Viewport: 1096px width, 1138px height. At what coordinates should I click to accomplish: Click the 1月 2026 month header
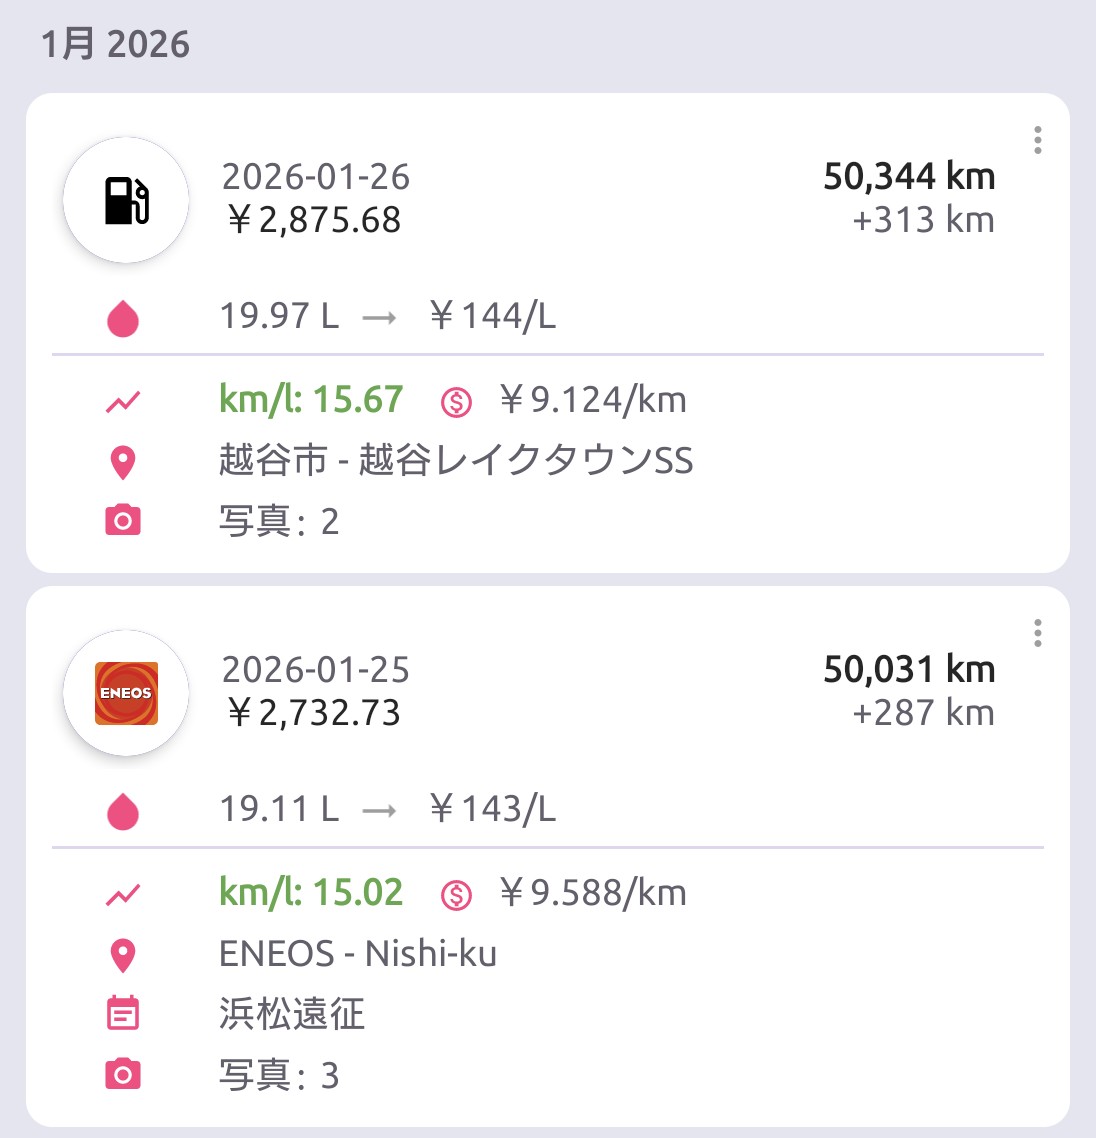(115, 45)
